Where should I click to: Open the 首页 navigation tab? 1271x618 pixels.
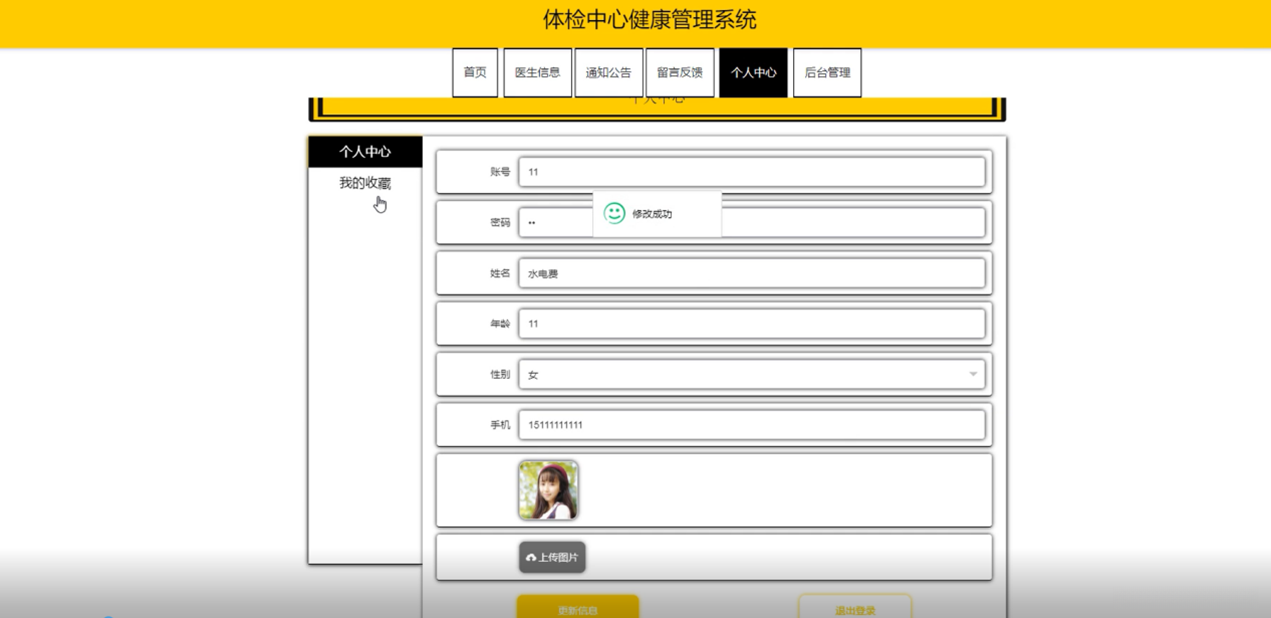[475, 73]
